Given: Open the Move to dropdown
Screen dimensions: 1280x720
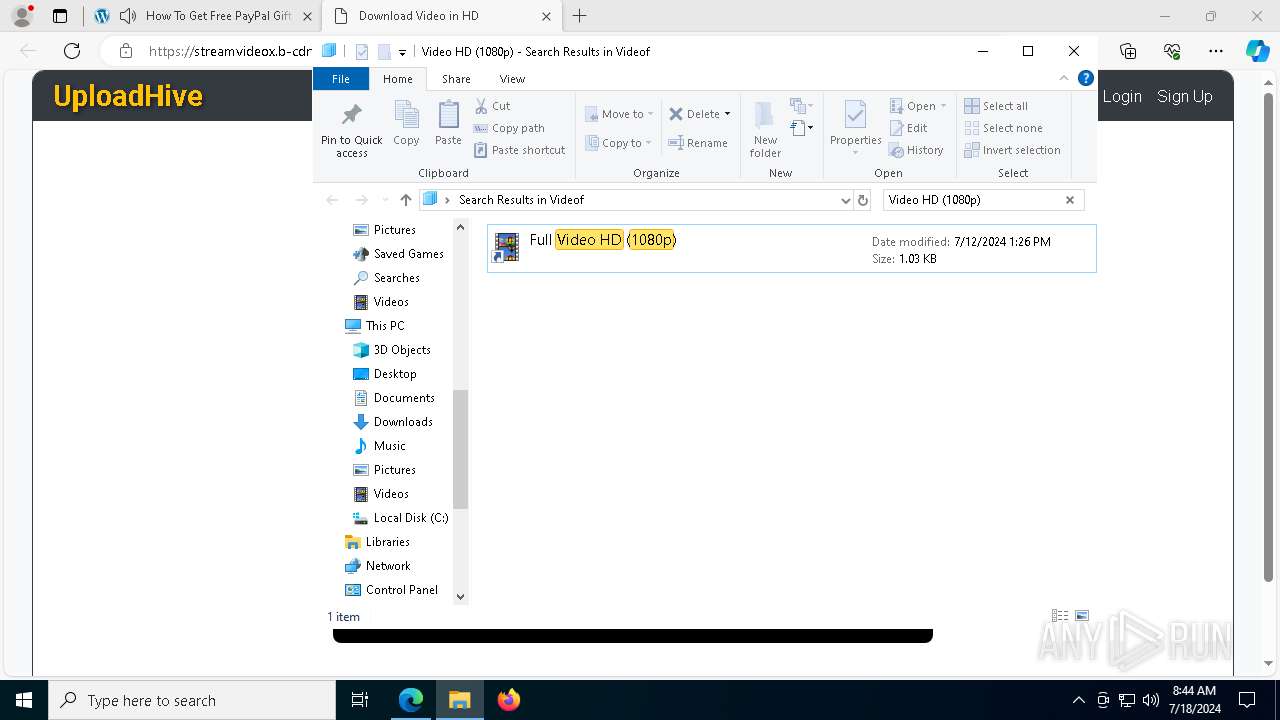Looking at the screenshot, I should [x=619, y=114].
